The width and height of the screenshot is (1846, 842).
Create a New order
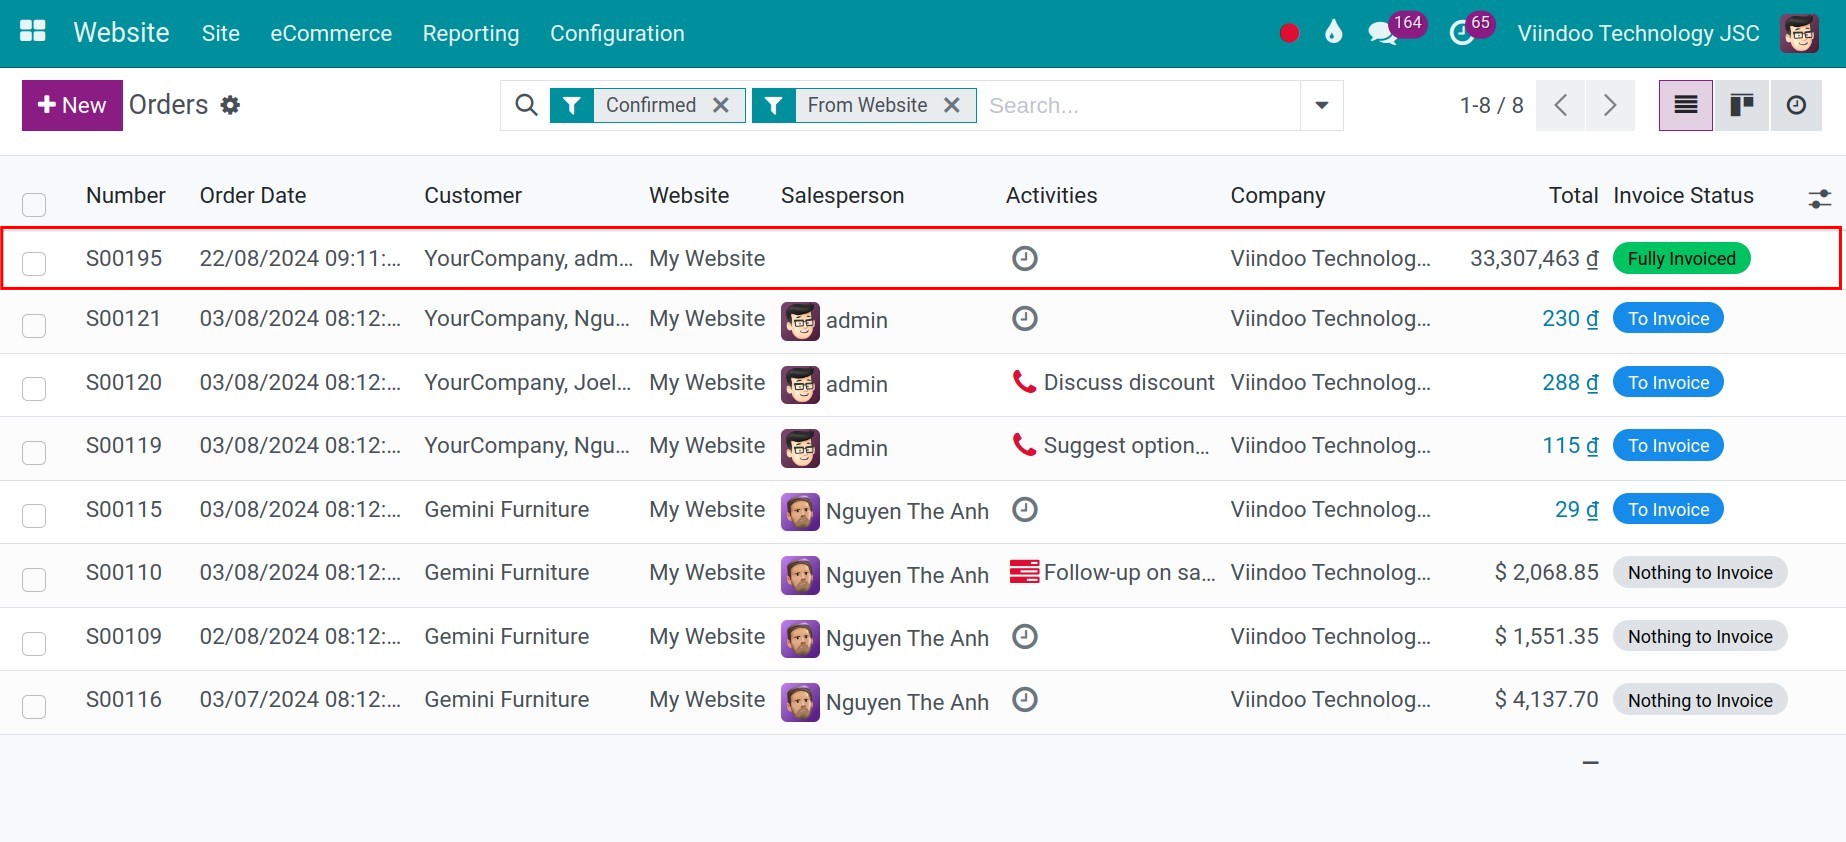(x=72, y=105)
